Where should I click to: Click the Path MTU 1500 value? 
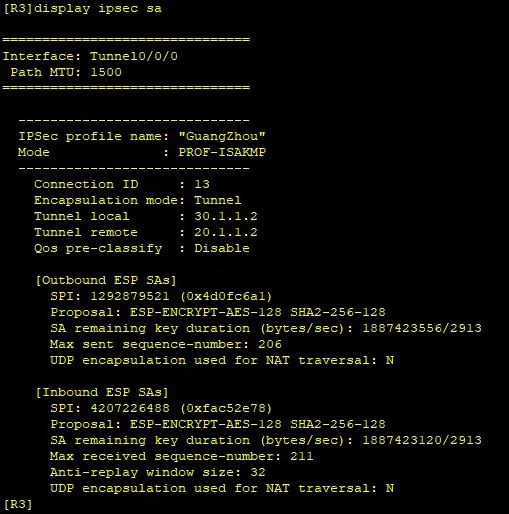click(106, 72)
